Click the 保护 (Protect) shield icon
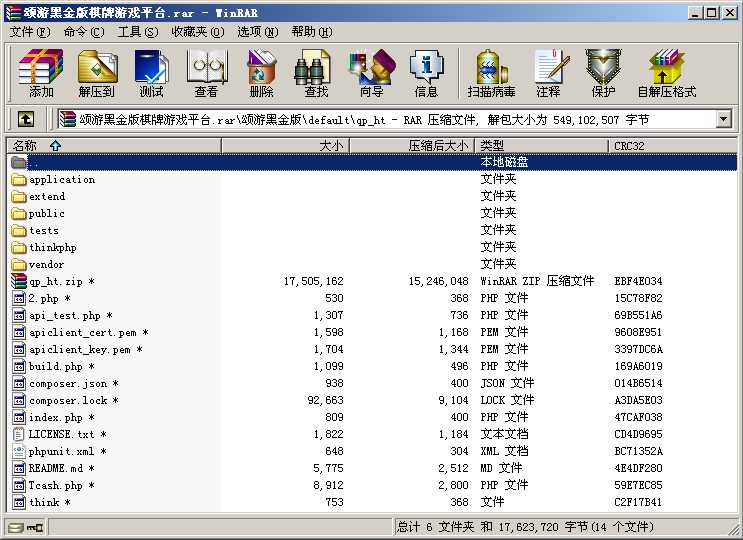The image size is (743, 540). click(x=603, y=67)
